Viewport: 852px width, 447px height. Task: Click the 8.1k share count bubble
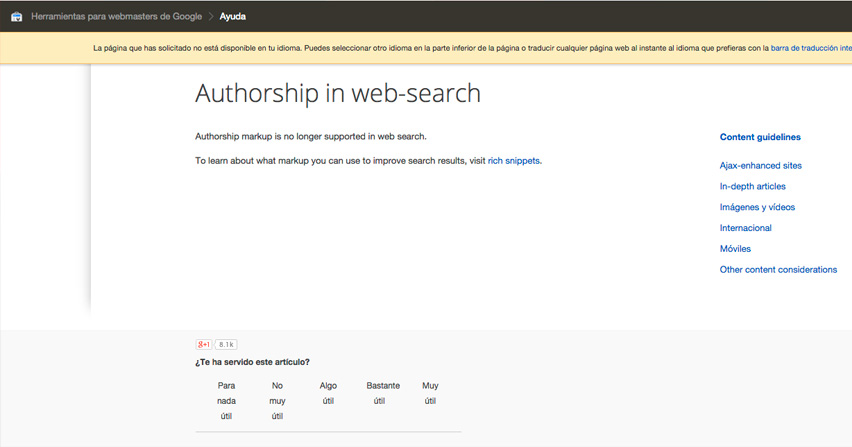point(226,344)
